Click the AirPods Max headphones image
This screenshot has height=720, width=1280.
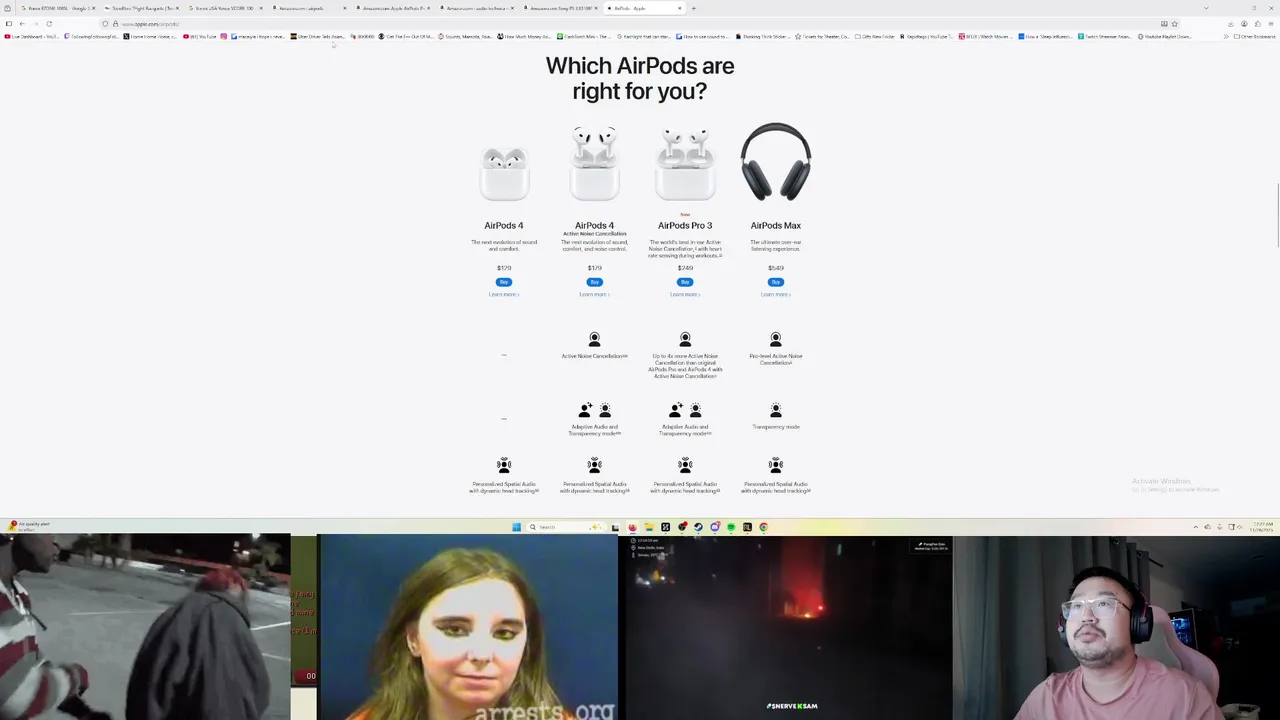(775, 162)
